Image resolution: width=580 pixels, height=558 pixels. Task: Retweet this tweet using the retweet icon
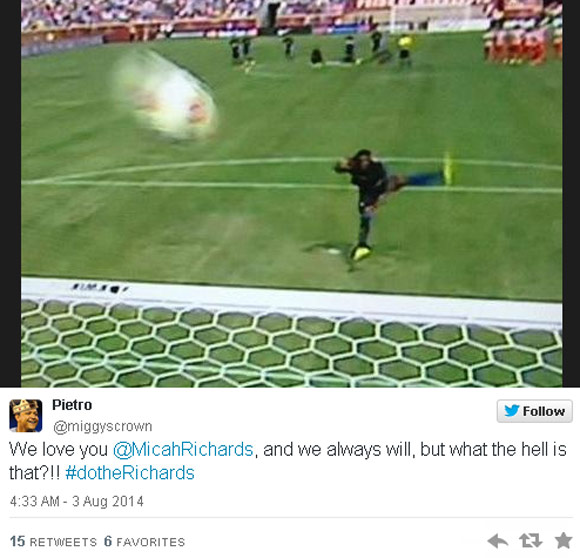pyautogui.click(x=530, y=541)
